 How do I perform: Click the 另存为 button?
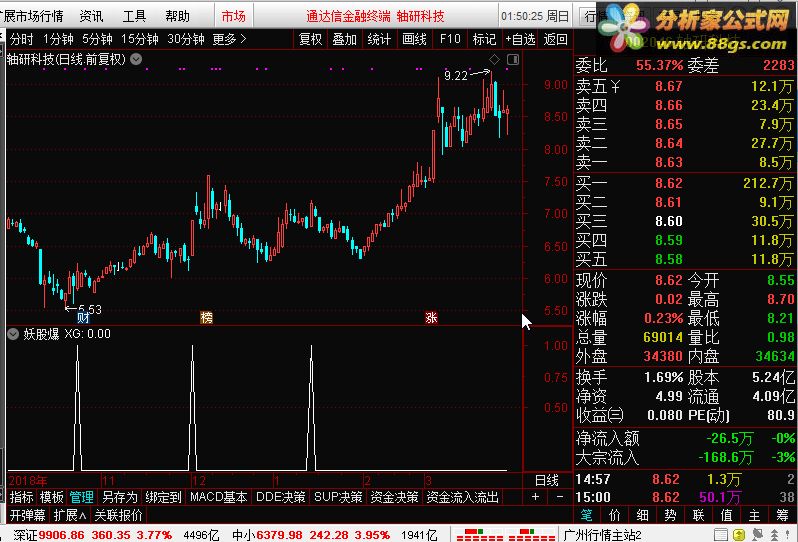click(120, 497)
